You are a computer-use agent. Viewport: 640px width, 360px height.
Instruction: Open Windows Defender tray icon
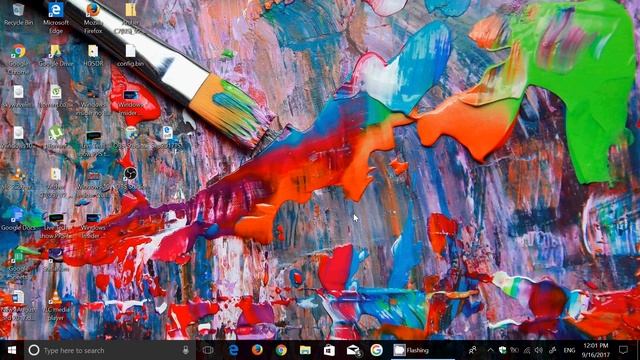coord(502,350)
